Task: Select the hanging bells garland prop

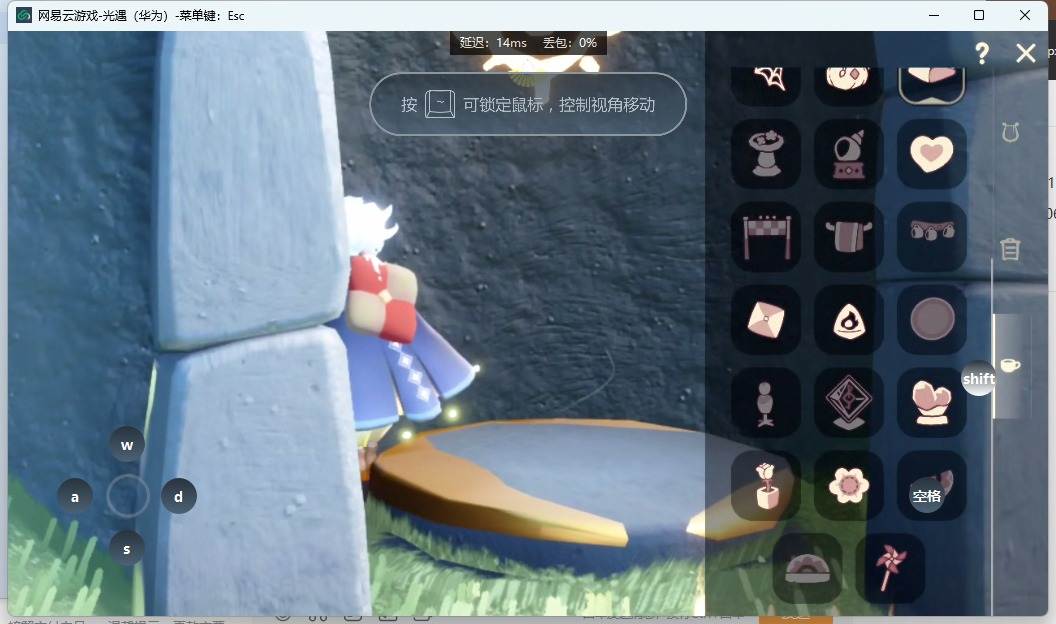Action: [x=931, y=237]
